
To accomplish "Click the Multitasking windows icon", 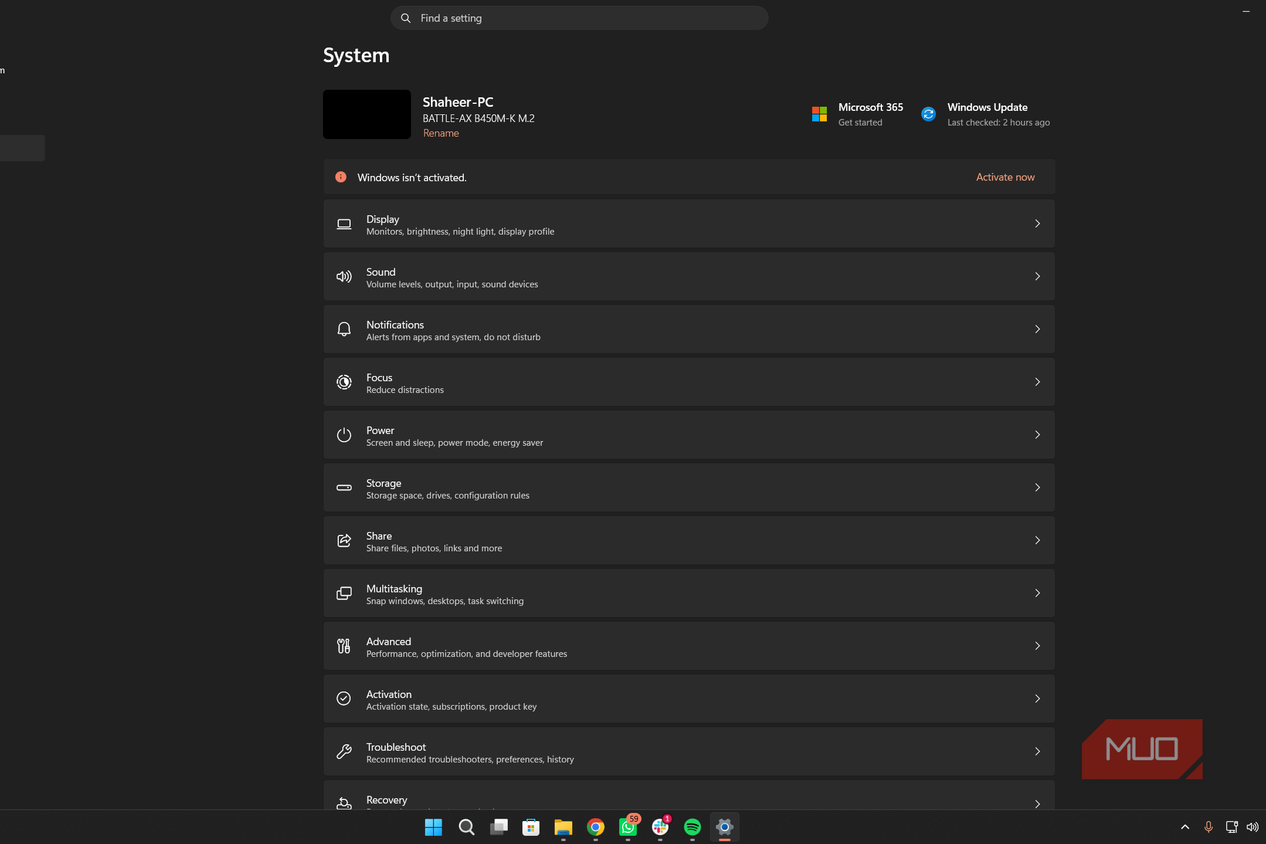I will tap(344, 593).
